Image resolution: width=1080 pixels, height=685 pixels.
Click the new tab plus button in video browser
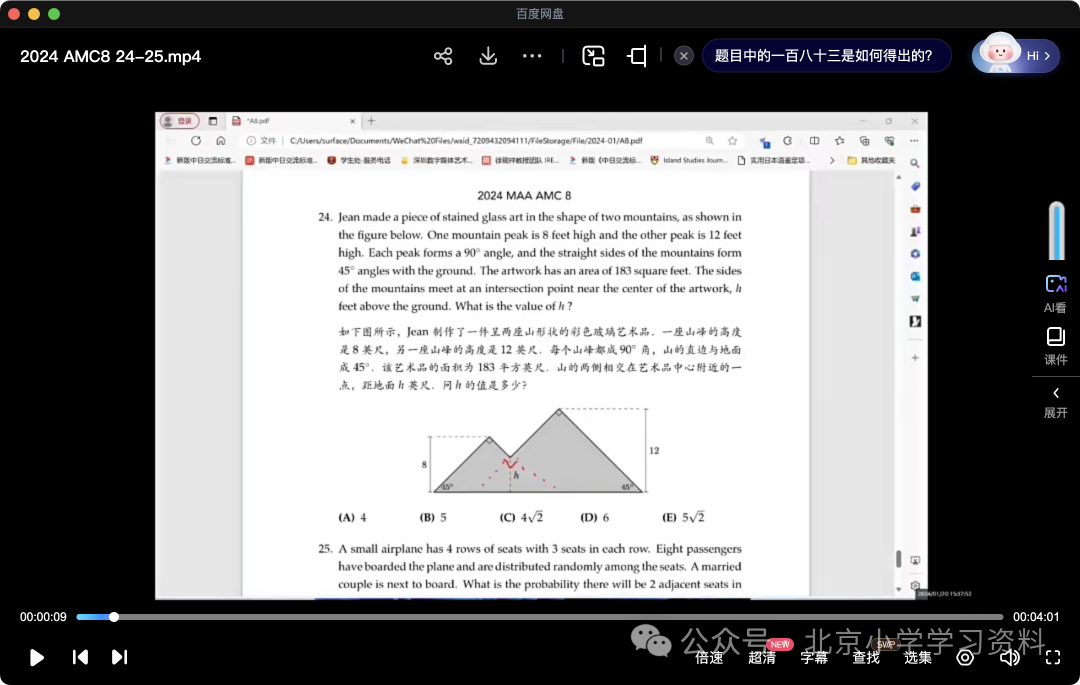tap(371, 121)
